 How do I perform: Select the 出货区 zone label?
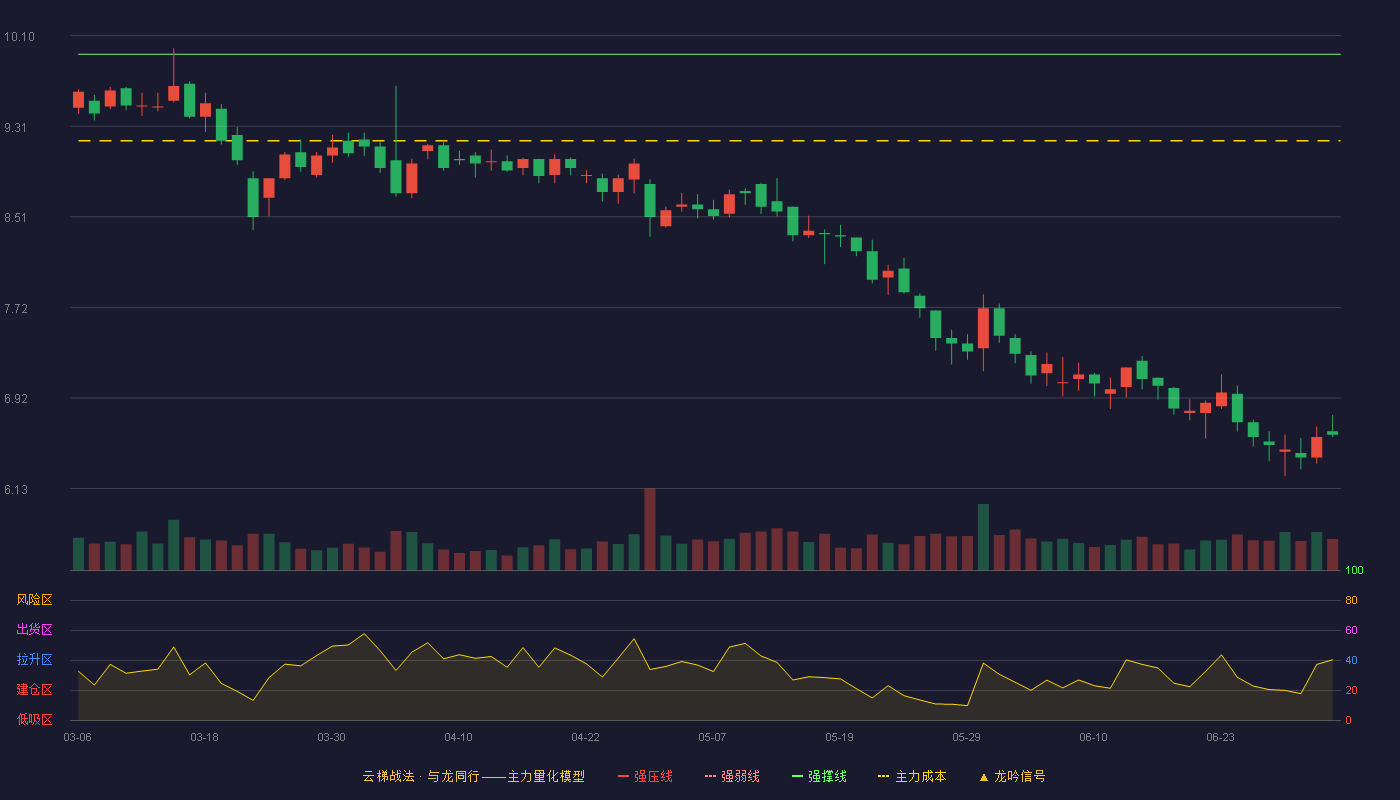coord(34,630)
